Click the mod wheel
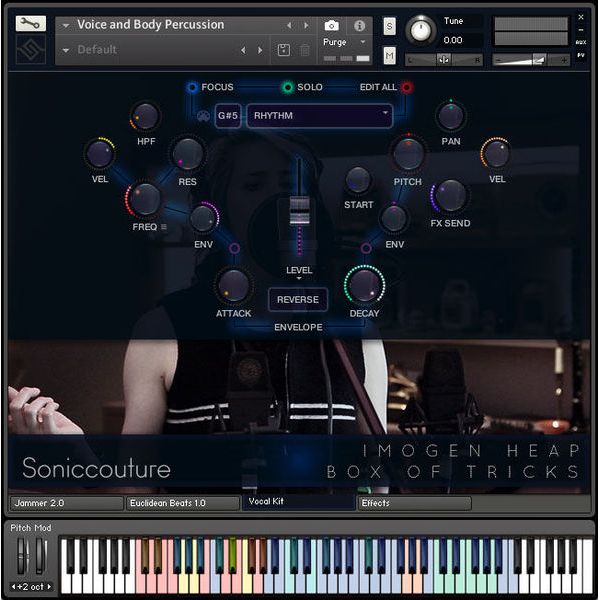 click(x=41, y=555)
